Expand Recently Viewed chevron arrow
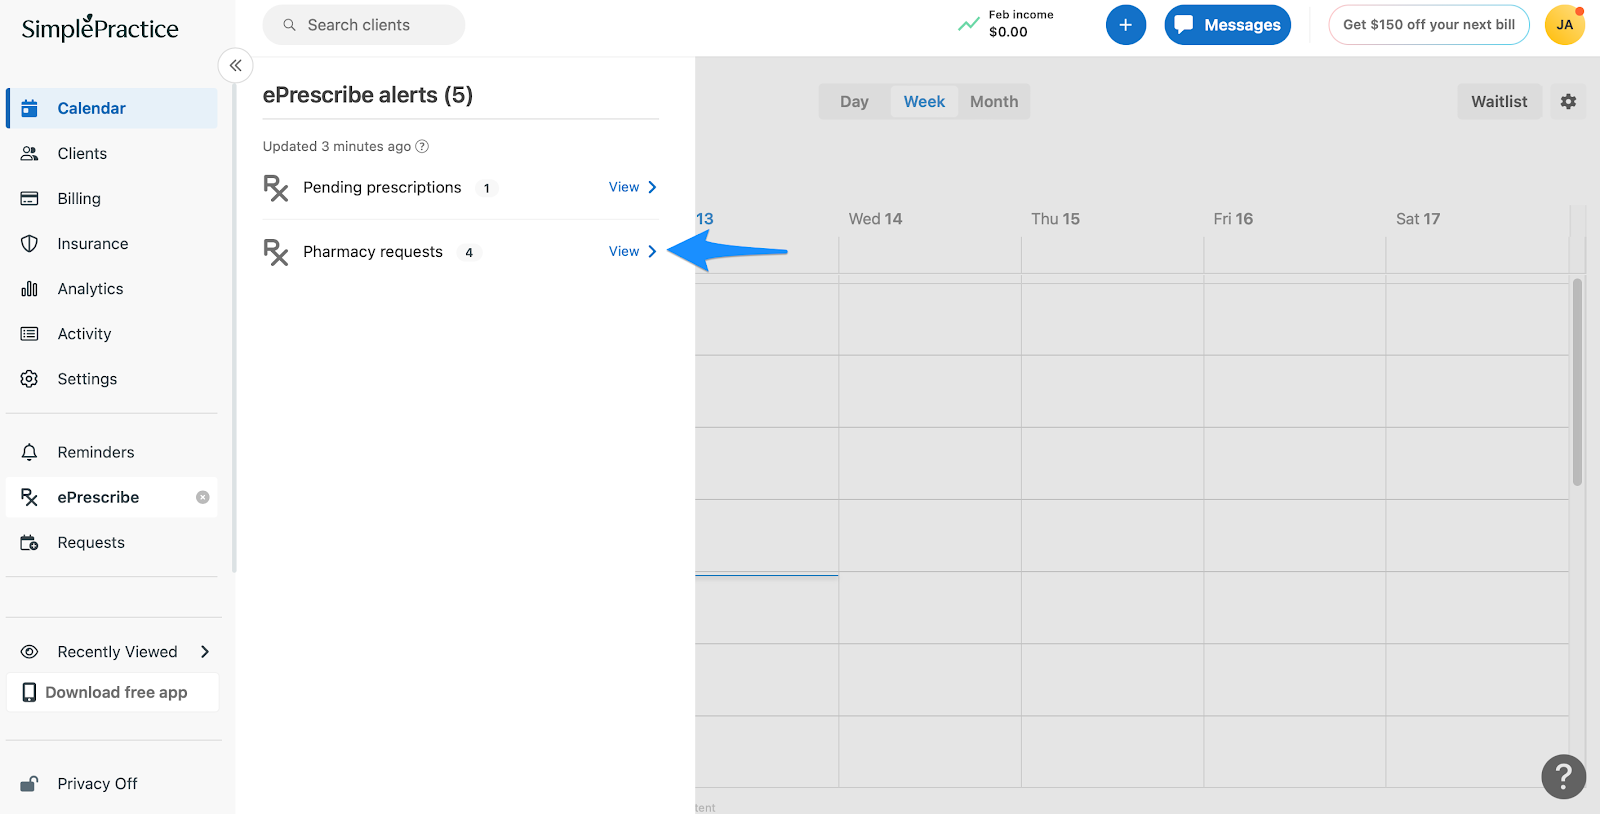1600x814 pixels. point(205,651)
